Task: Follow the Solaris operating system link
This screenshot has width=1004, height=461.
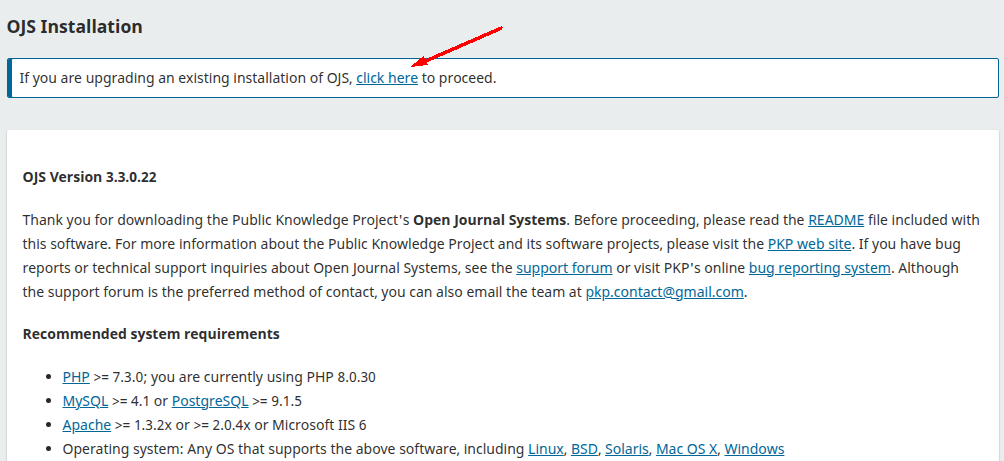Action: (x=627, y=449)
